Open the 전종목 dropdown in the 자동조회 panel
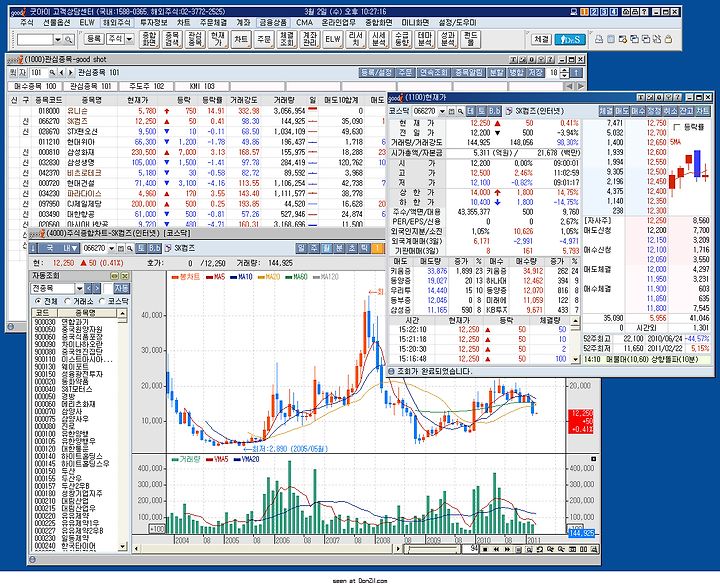Image resolution: width=720 pixels, height=588 pixels. tap(79, 288)
